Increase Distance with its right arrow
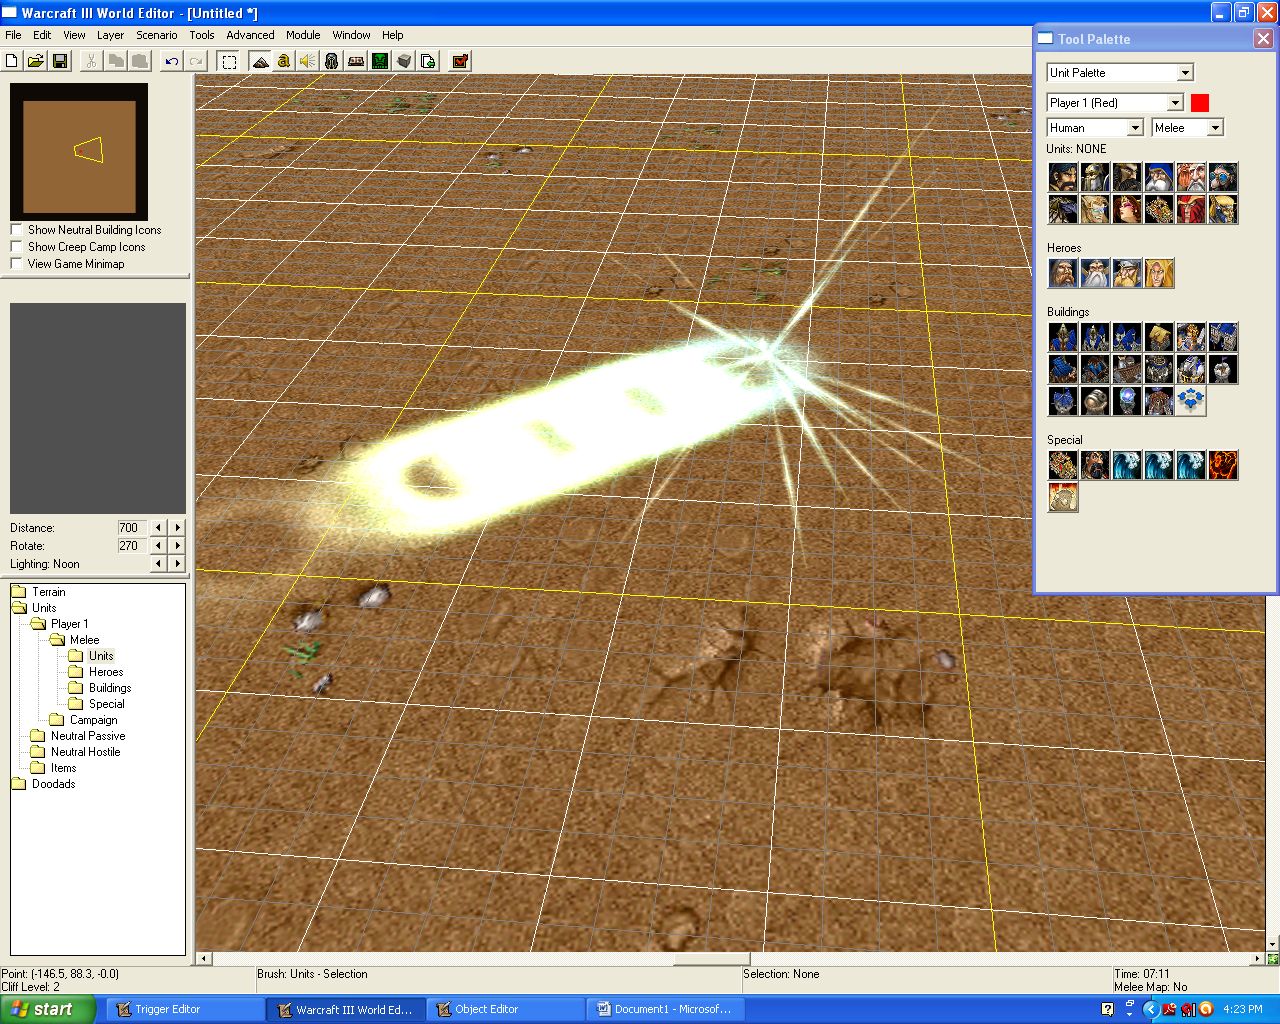The width and height of the screenshot is (1280, 1024). (178, 528)
